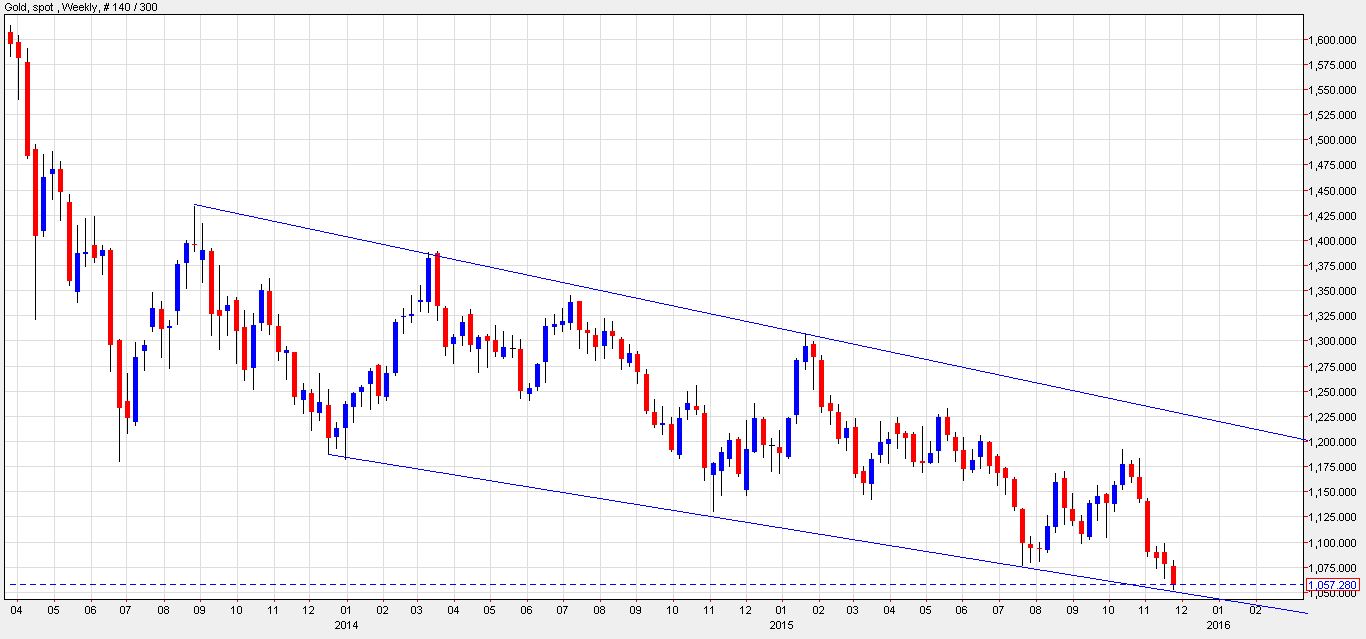
Task: Click the 2016 year label on time axis
Action: tap(1218, 624)
